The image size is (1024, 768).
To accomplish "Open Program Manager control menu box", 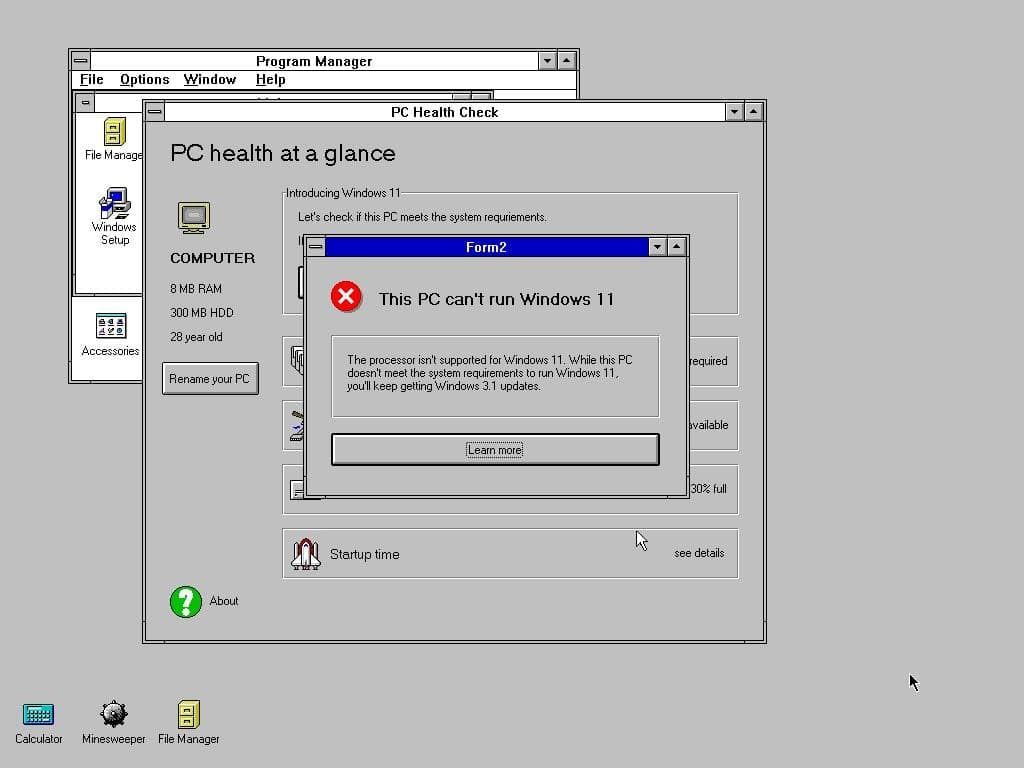I will 80,61.
